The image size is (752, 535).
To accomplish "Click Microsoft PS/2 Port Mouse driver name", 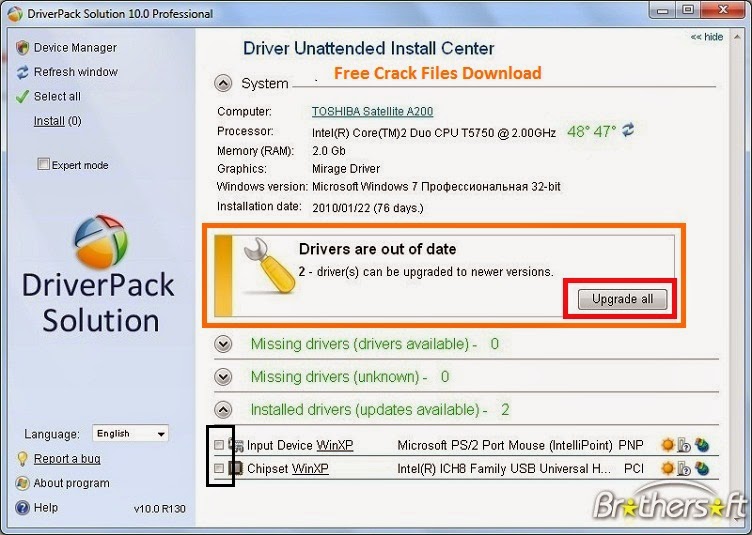I will [505, 445].
